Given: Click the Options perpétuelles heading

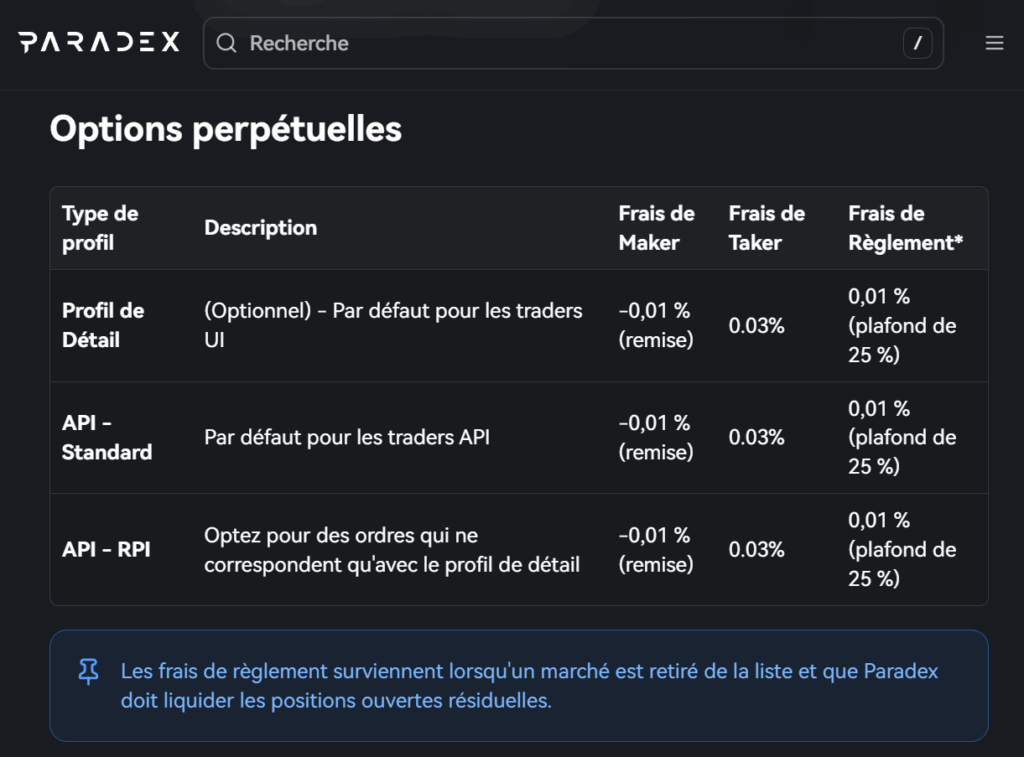Looking at the screenshot, I should point(225,129).
